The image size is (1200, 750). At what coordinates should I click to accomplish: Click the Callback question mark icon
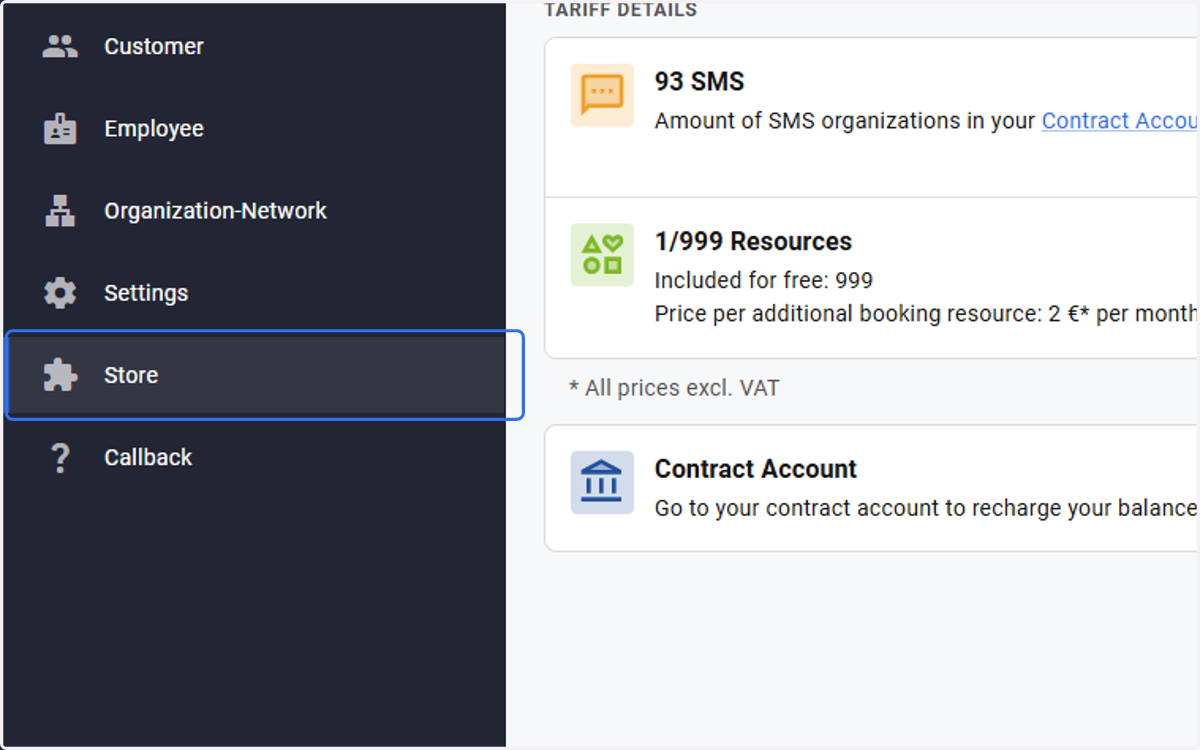(60, 457)
